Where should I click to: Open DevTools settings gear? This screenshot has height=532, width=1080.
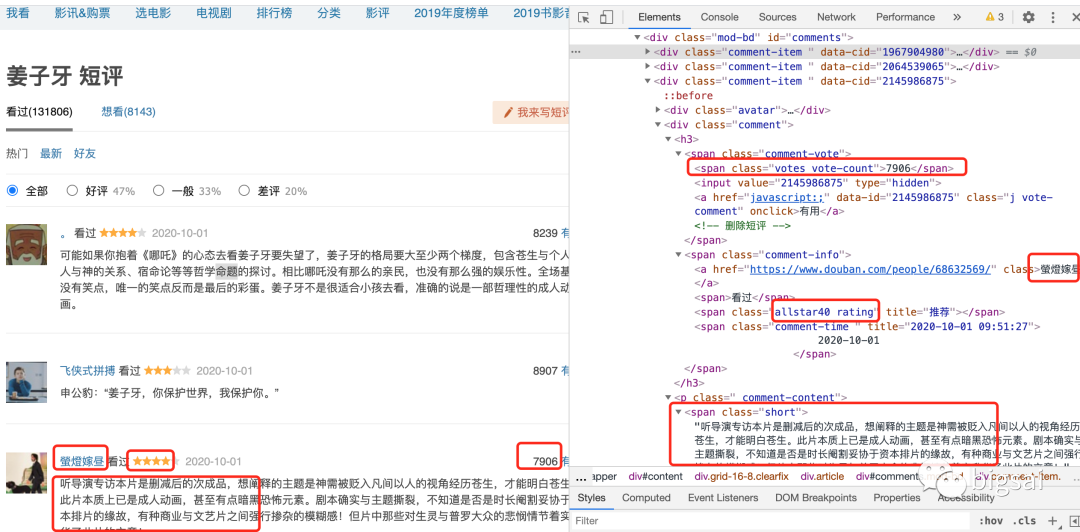tap(1028, 17)
